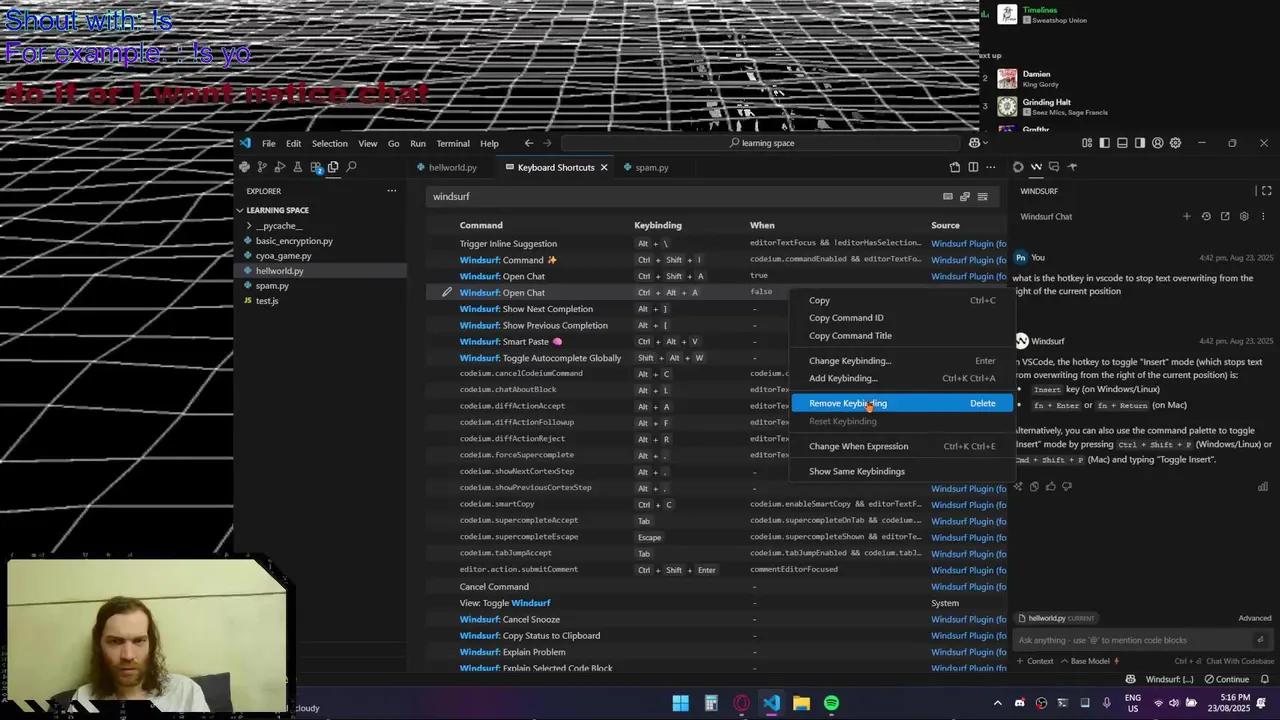The image size is (1280, 720).
Task: Choose Remove Keybinding from context menu
Action: pos(902,403)
